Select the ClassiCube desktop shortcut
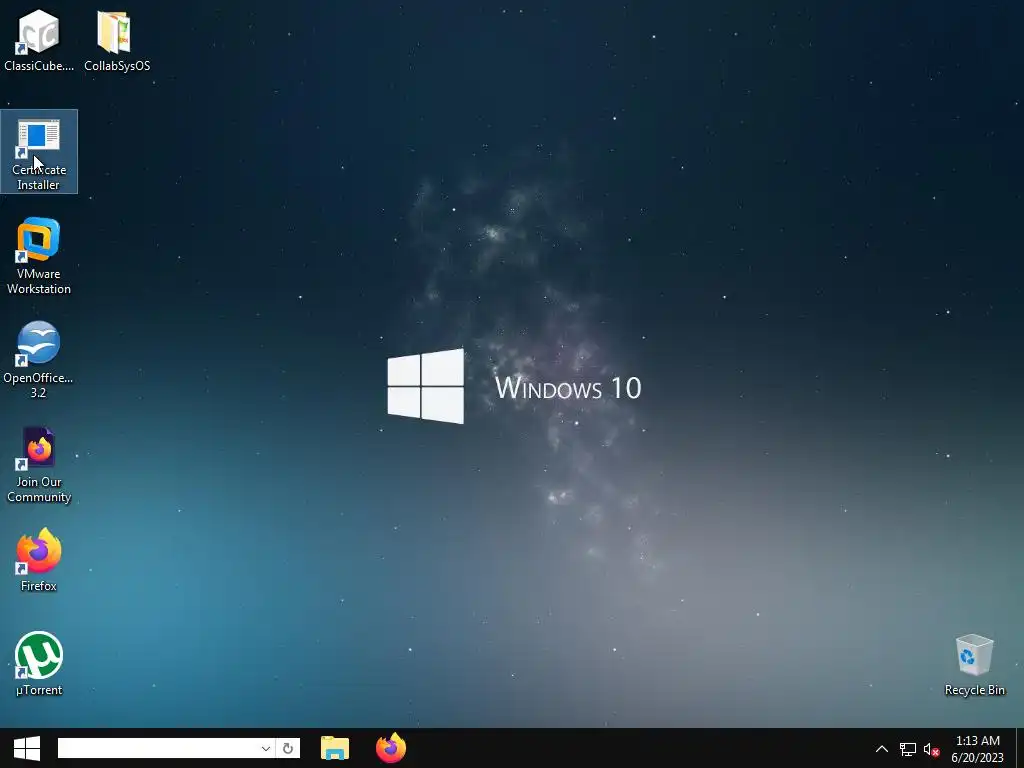The image size is (1024, 768). (39, 39)
